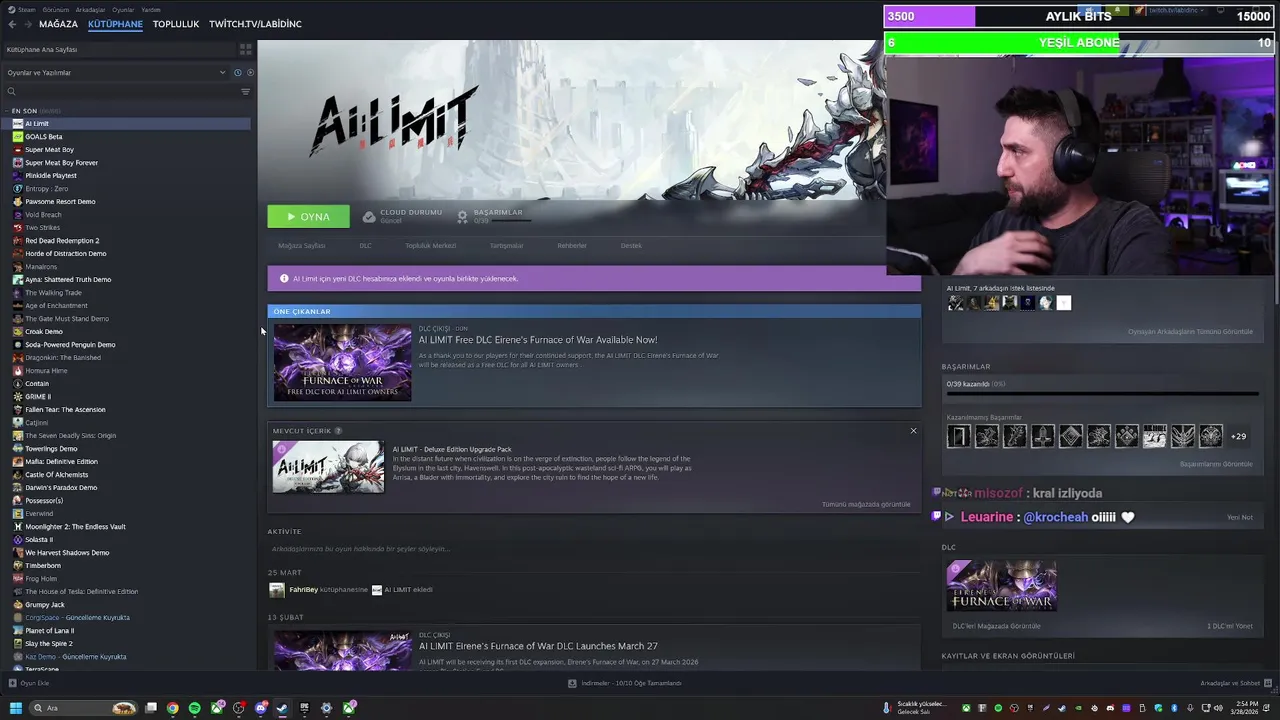The height and width of the screenshot is (720, 1280).
Task: Click the Windows taskbar search box
Action: click(84, 708)
